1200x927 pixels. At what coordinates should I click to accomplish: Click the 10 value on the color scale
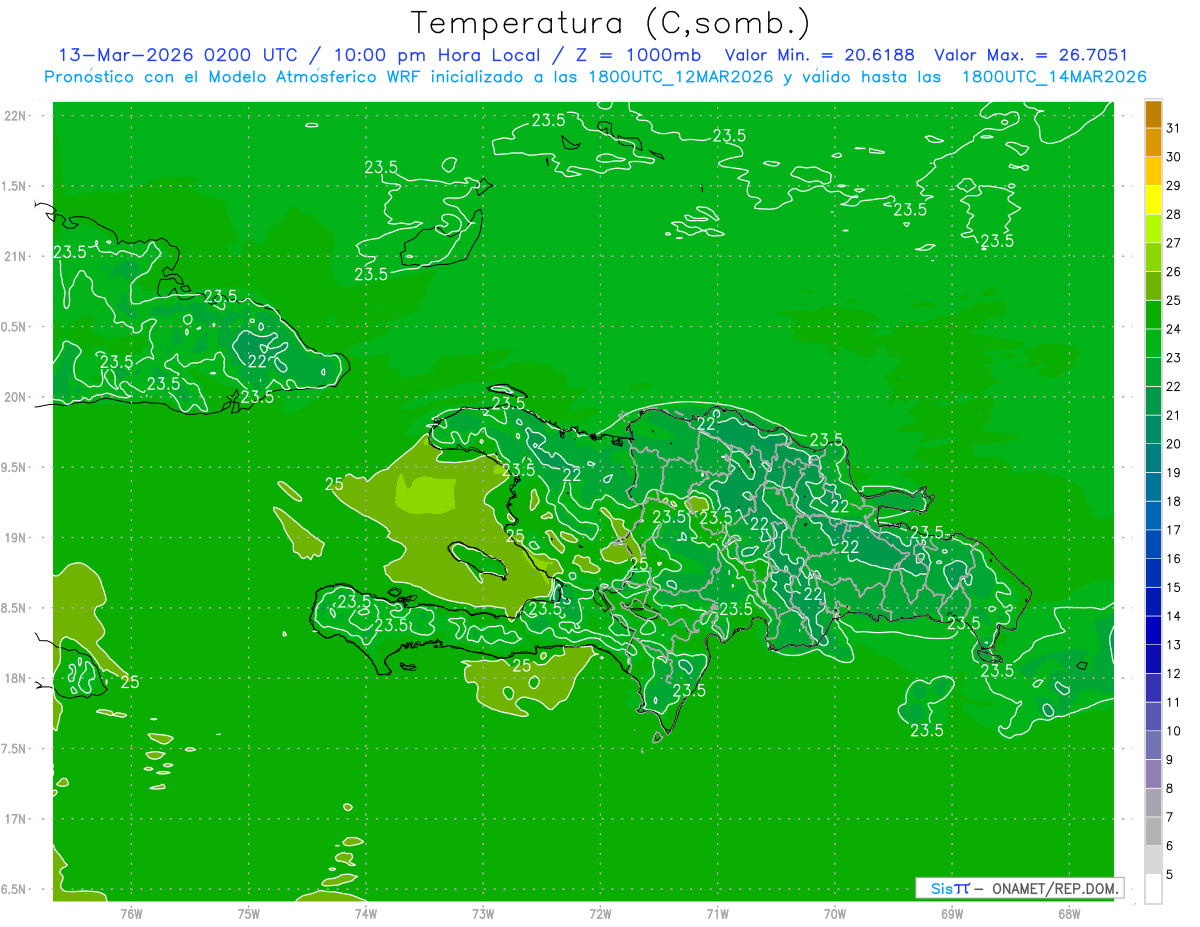pyautogui.click(x=1173, y=731)
